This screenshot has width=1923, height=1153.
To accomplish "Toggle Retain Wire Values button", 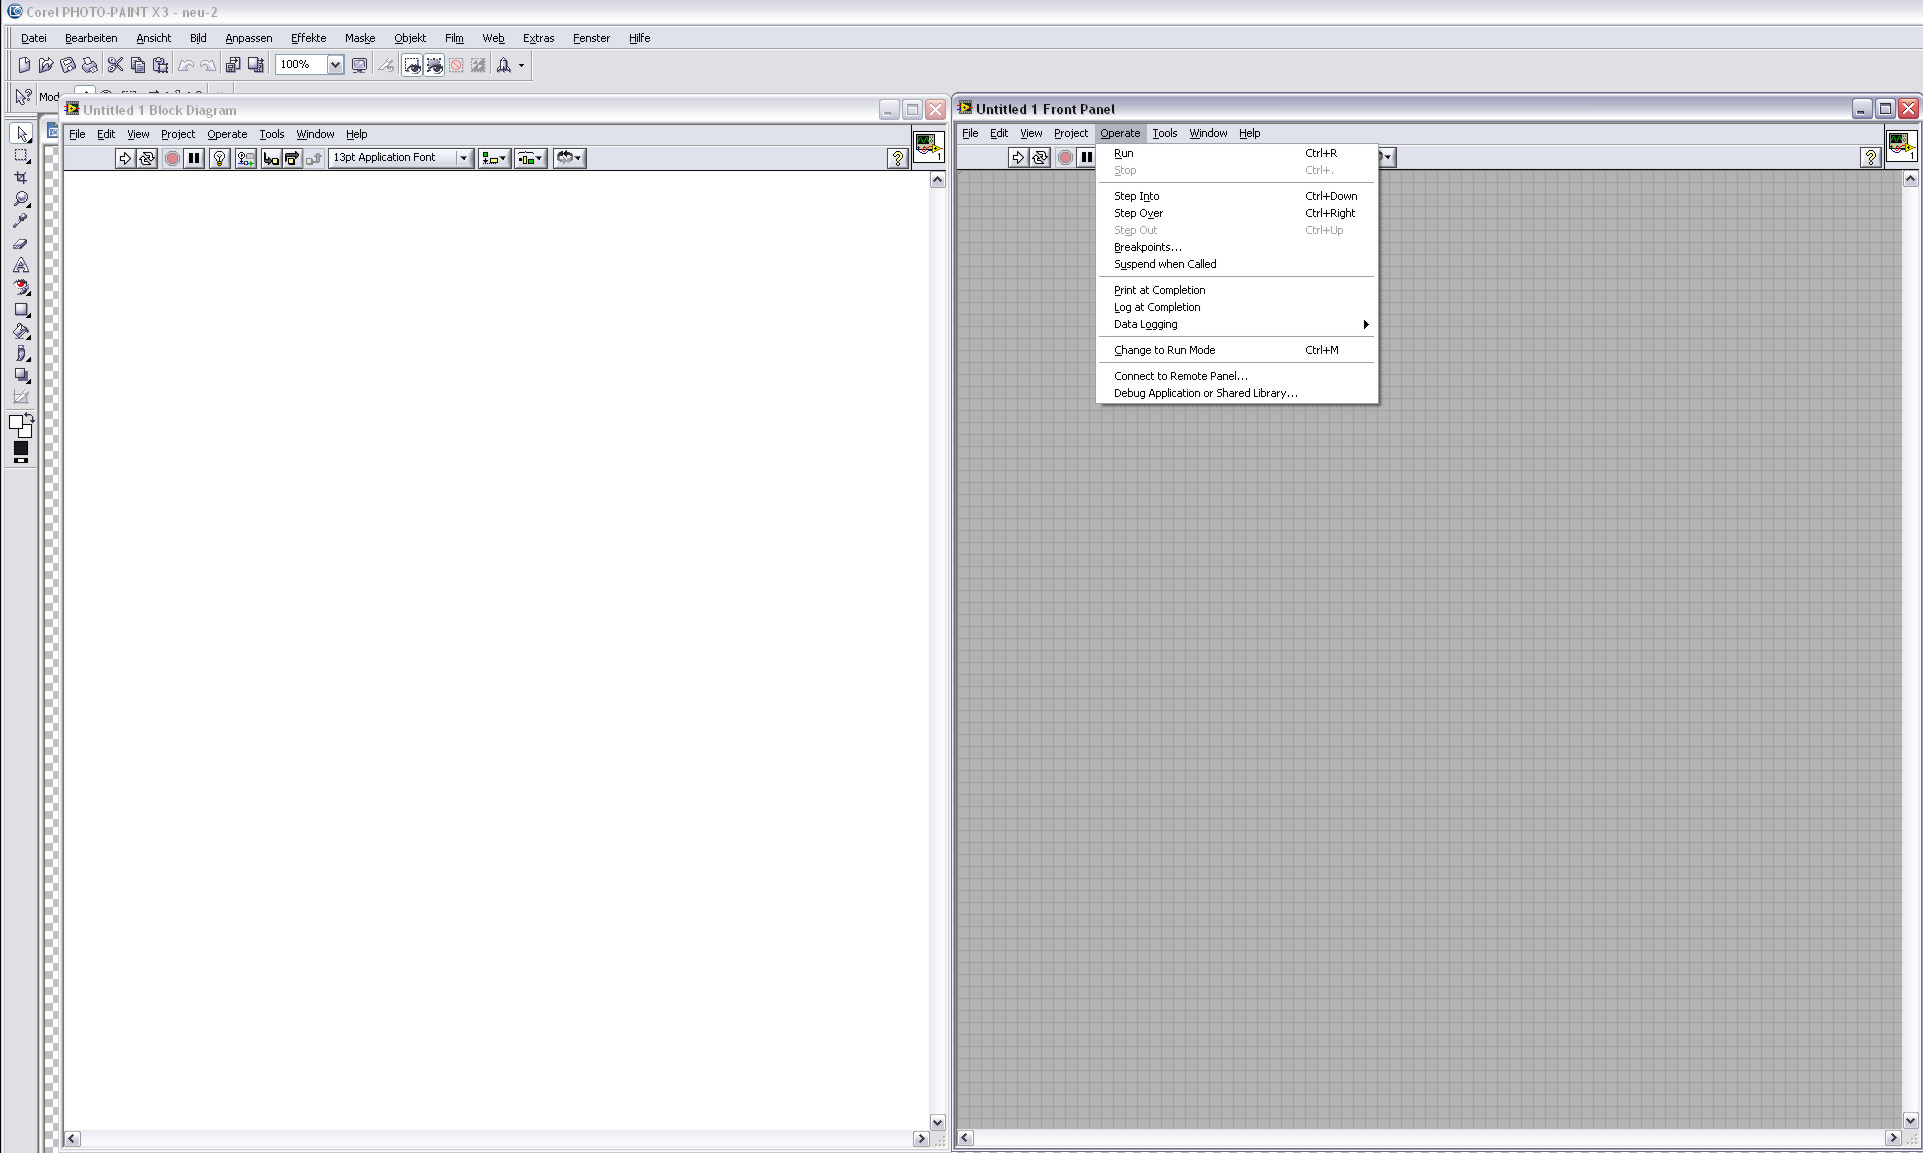I will (x=245, y=158).
